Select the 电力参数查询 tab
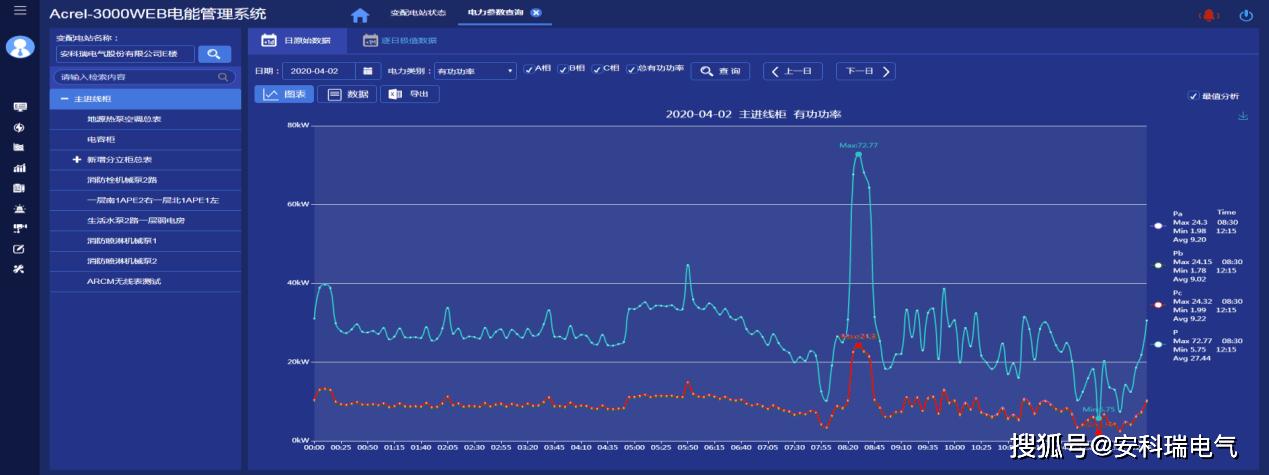This screenshot has width=1269, height=475. 495,12
